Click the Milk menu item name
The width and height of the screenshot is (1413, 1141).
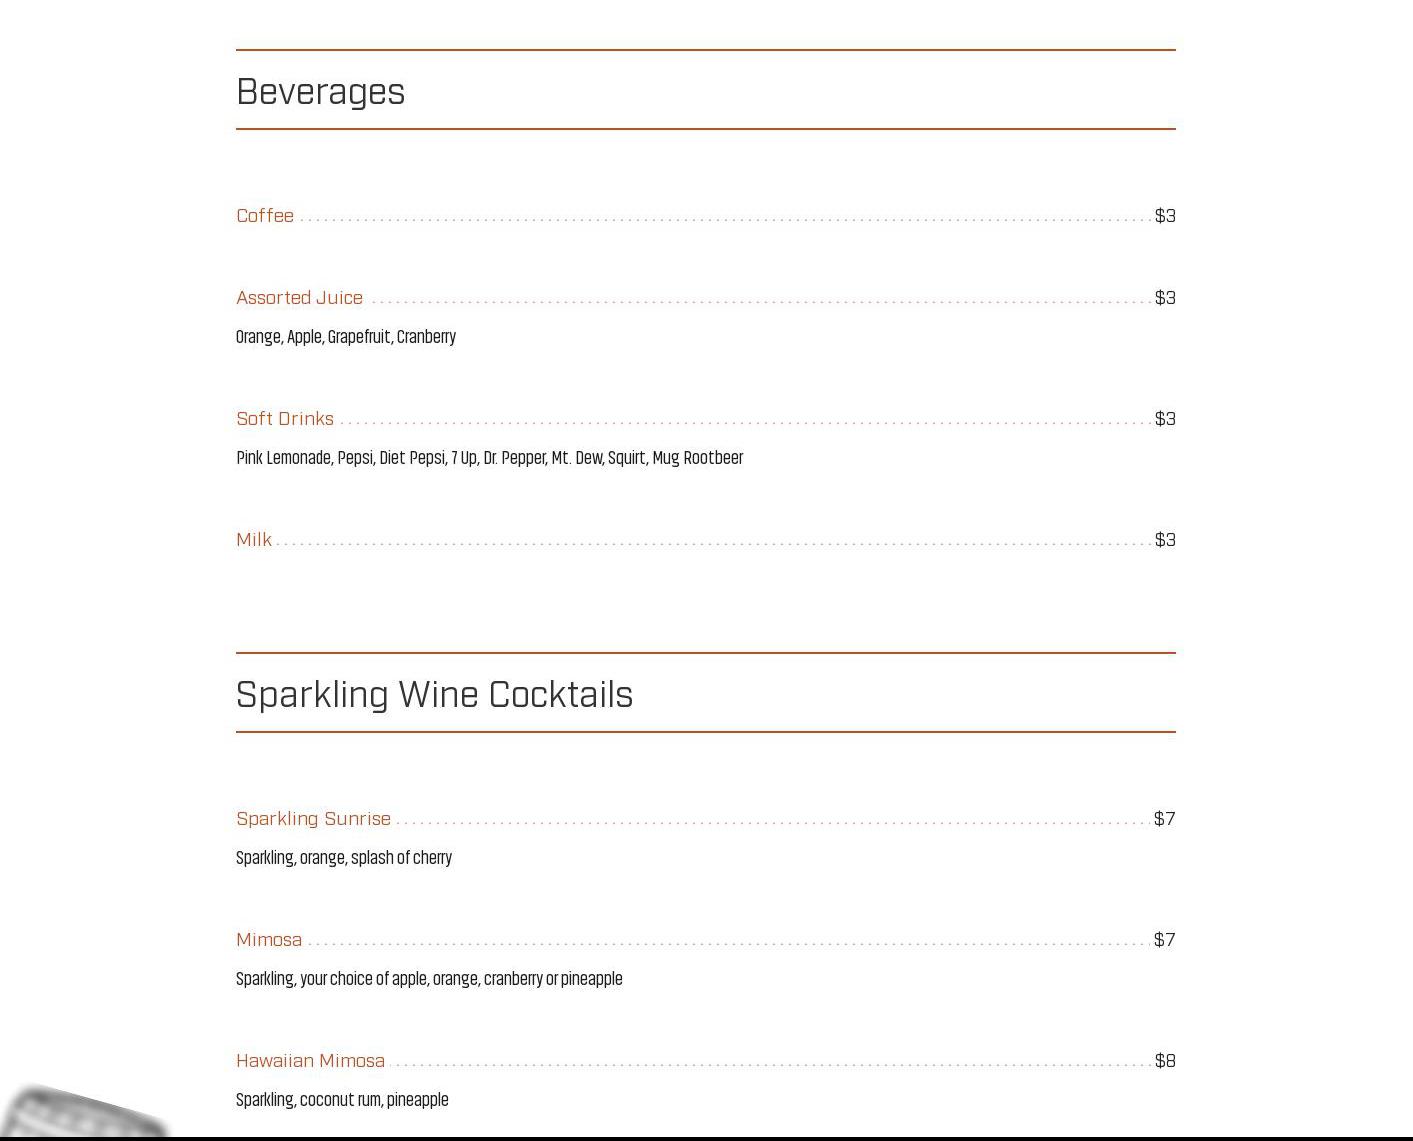click(254, 540)
